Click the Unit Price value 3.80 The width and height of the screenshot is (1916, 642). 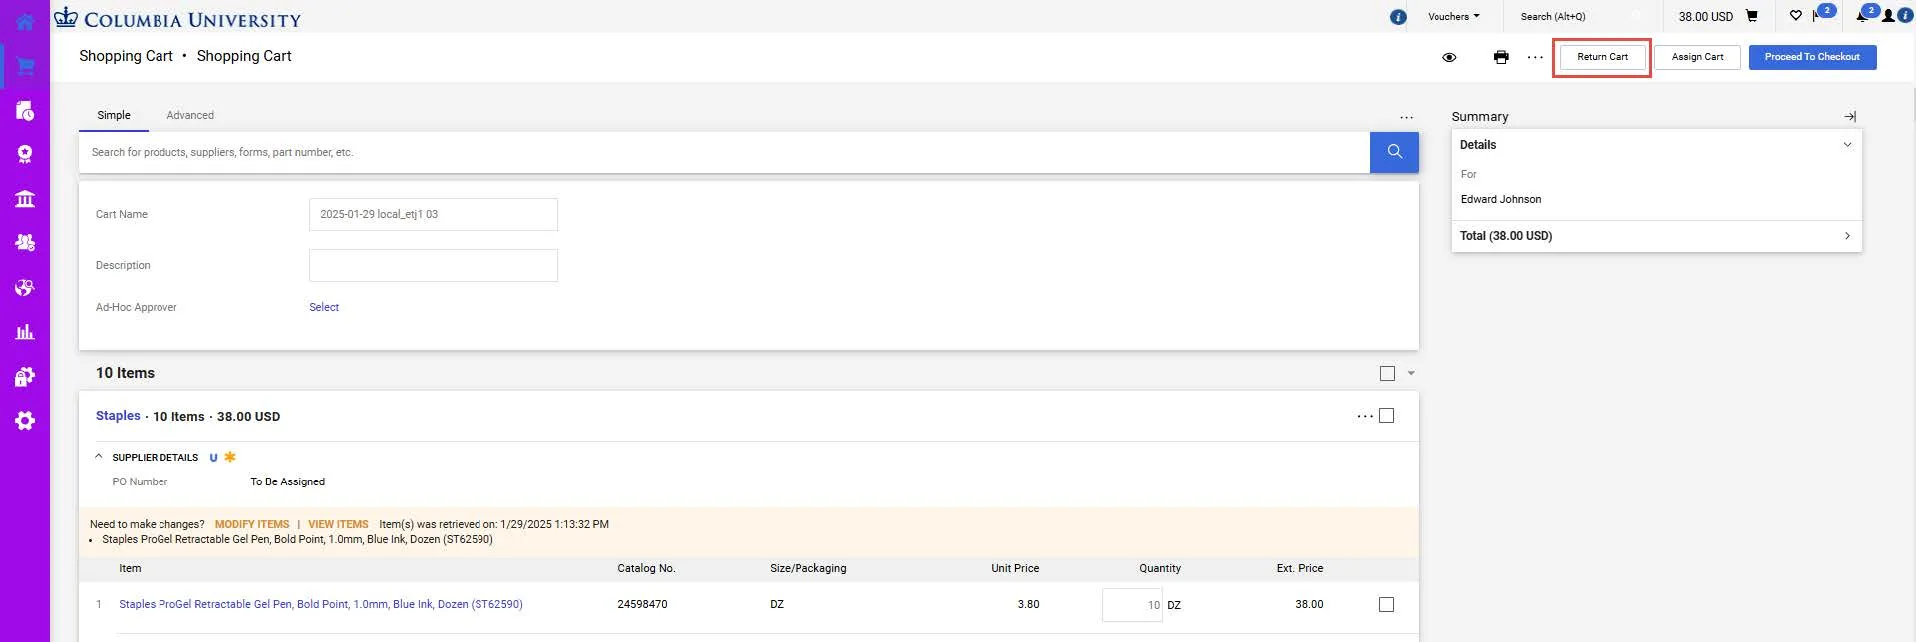(1028, 604)
